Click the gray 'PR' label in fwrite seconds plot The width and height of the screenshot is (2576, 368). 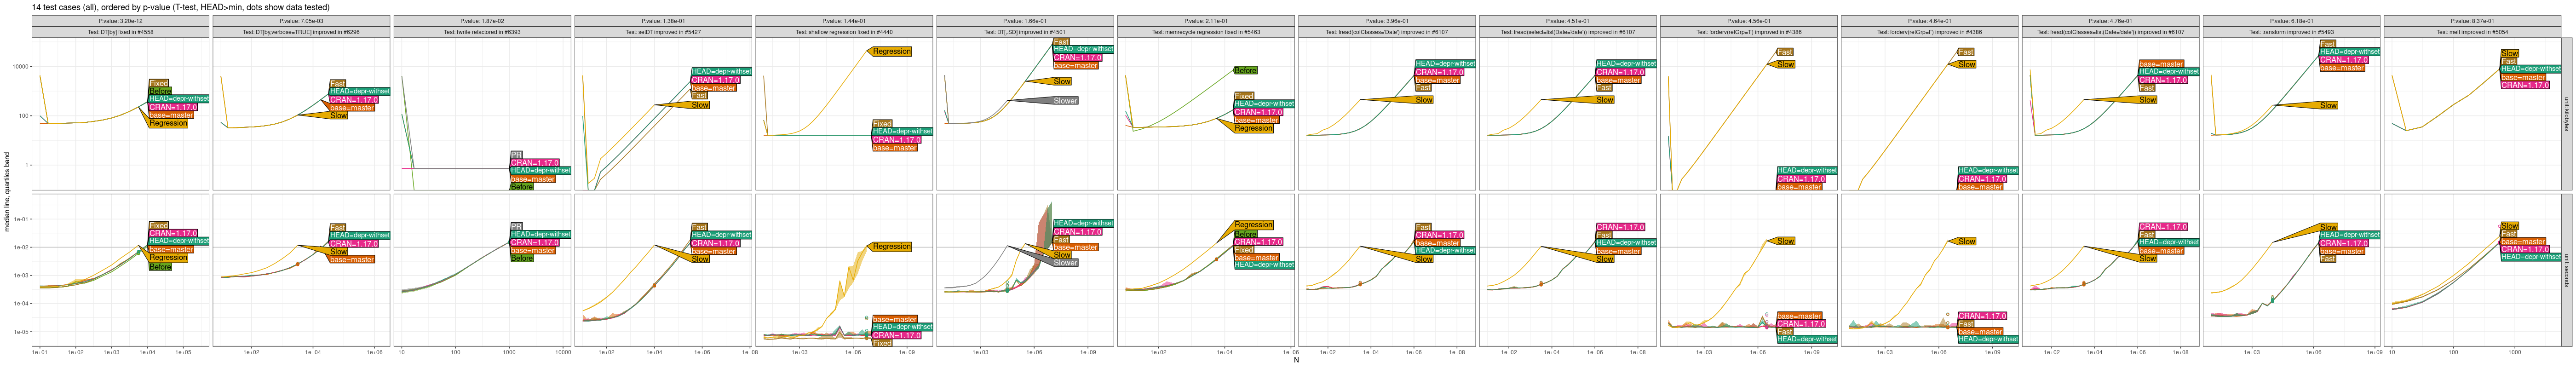coord(516,226)
